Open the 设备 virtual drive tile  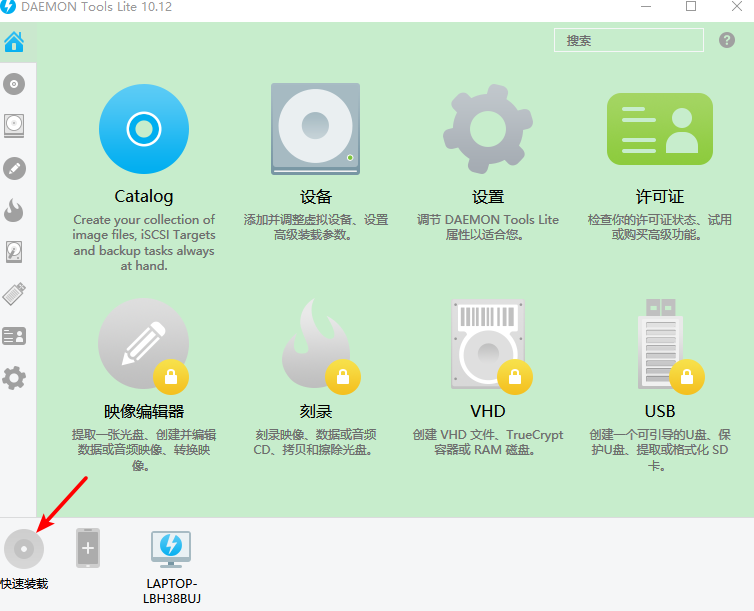click(315, 129)
